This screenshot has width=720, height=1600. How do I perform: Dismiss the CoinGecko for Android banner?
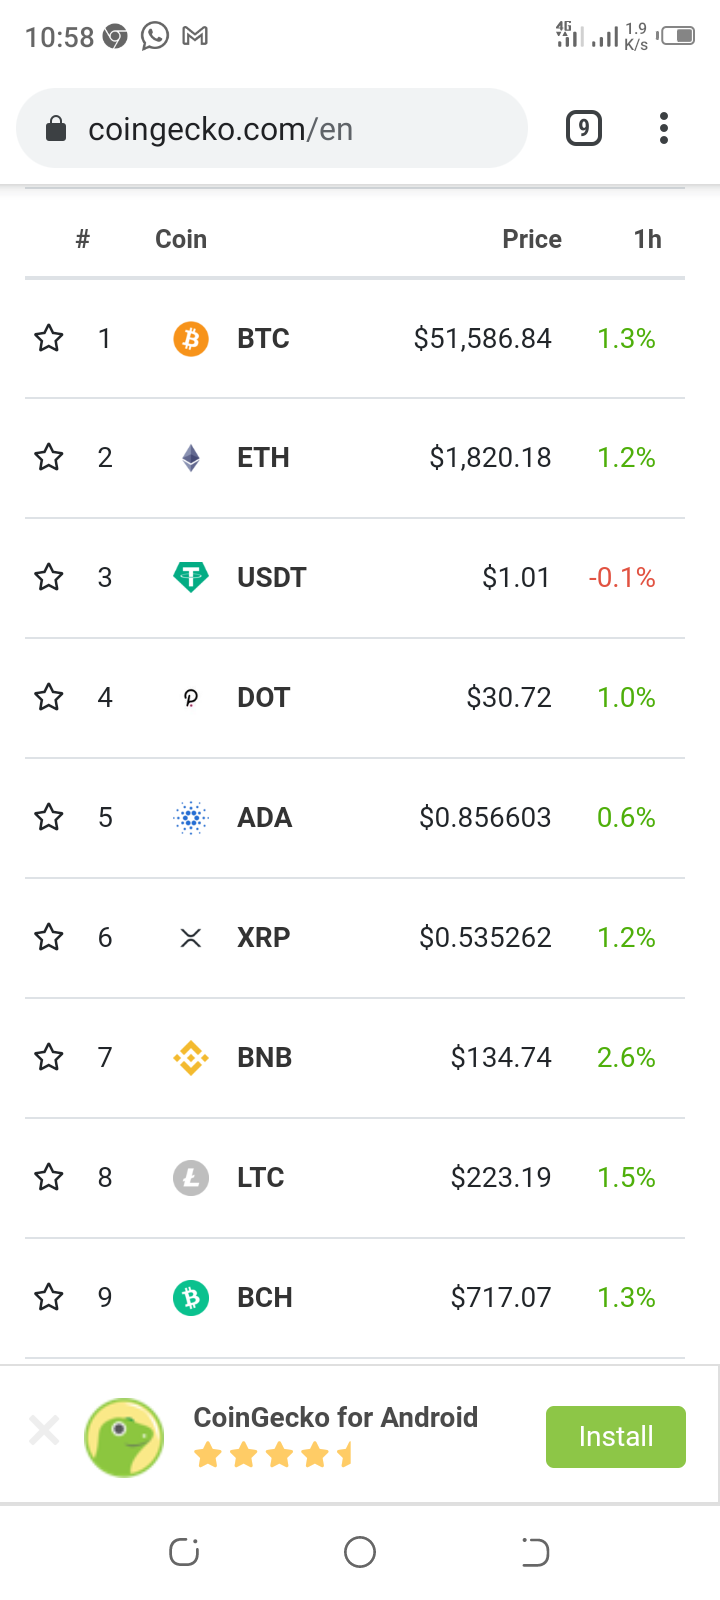click(x=44, y=1430)
